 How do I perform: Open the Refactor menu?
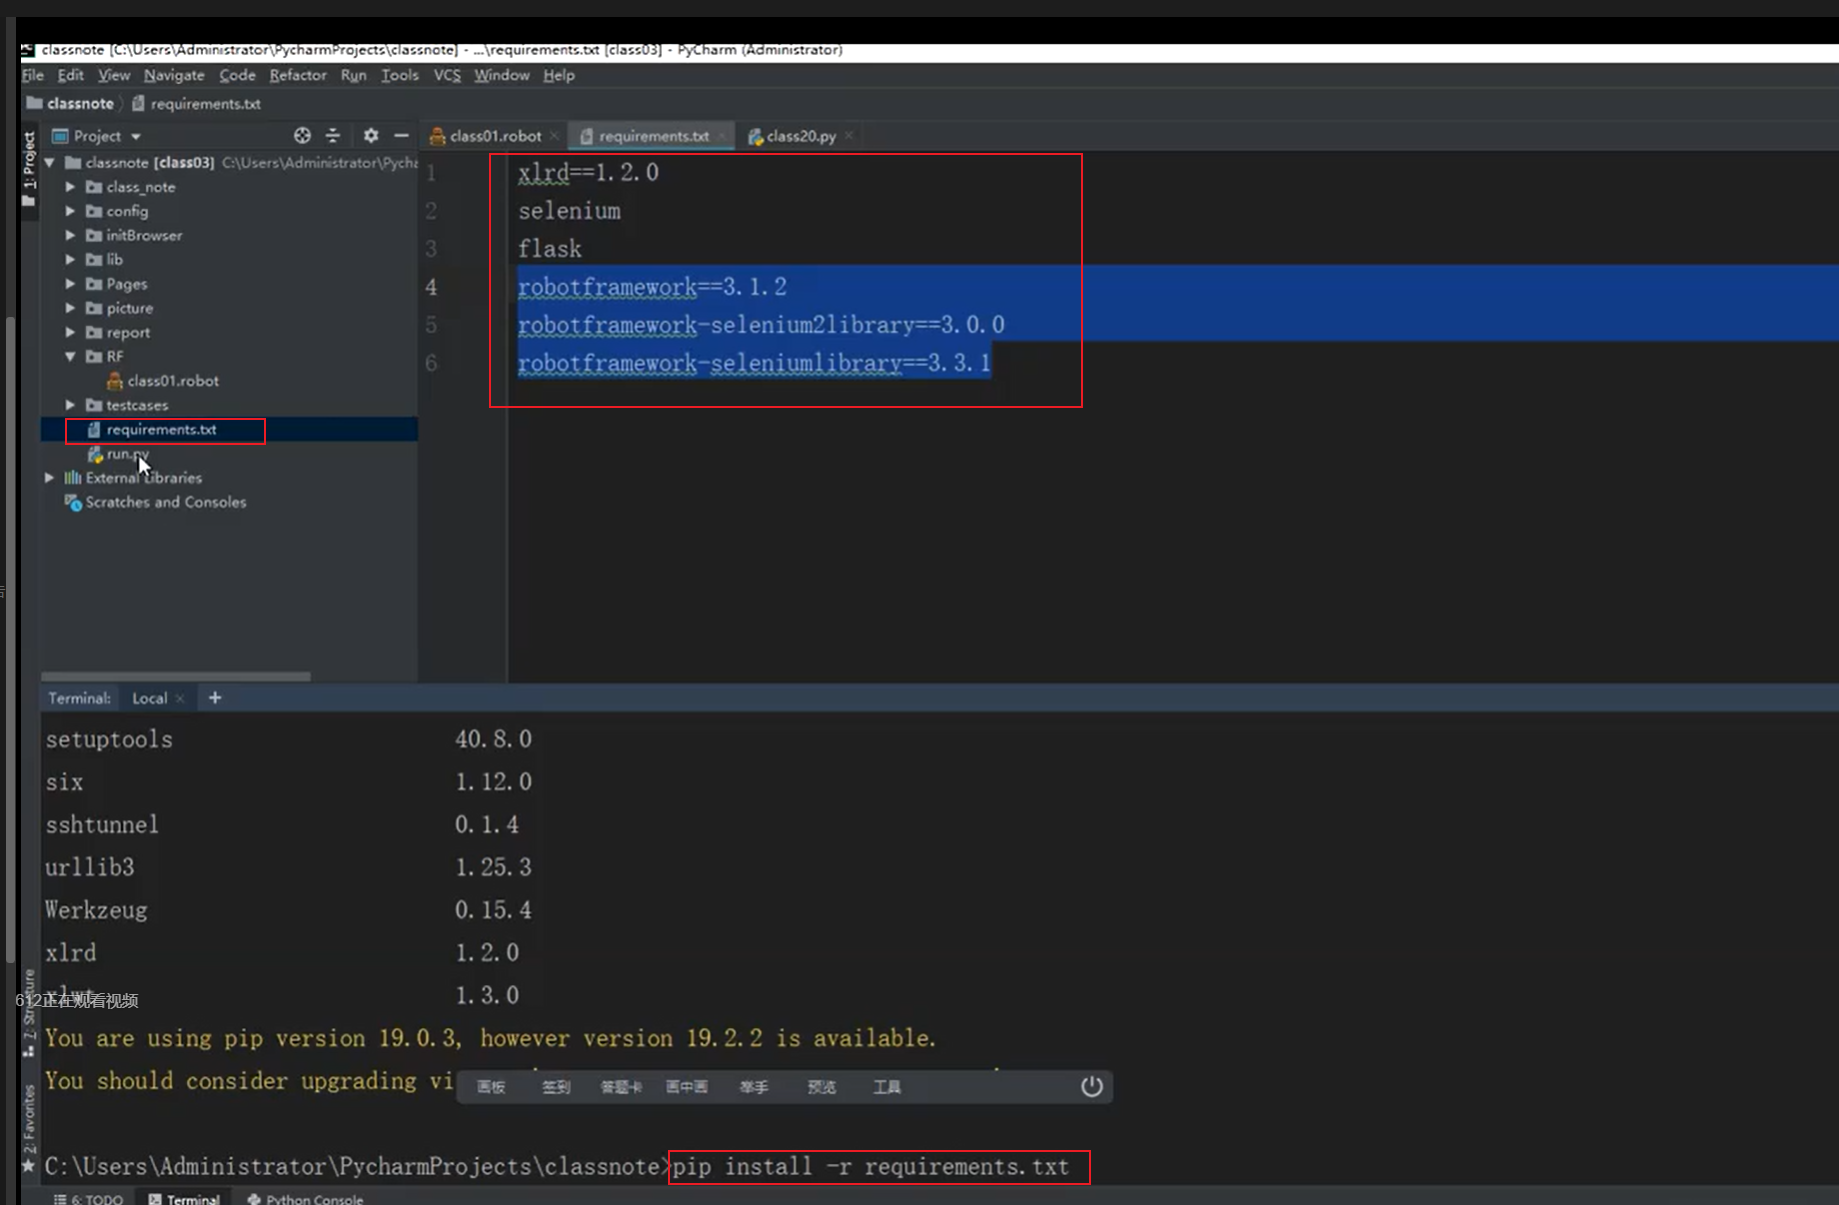pyautogui.click(x=298, y=75)
